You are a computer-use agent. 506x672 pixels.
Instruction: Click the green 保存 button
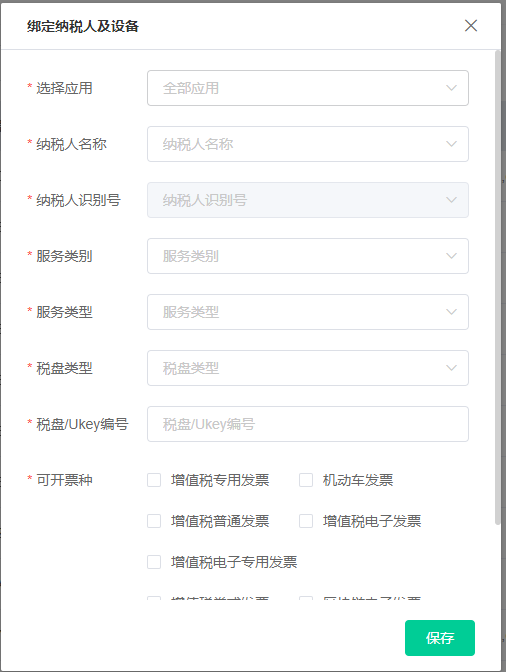coord(440,638)
